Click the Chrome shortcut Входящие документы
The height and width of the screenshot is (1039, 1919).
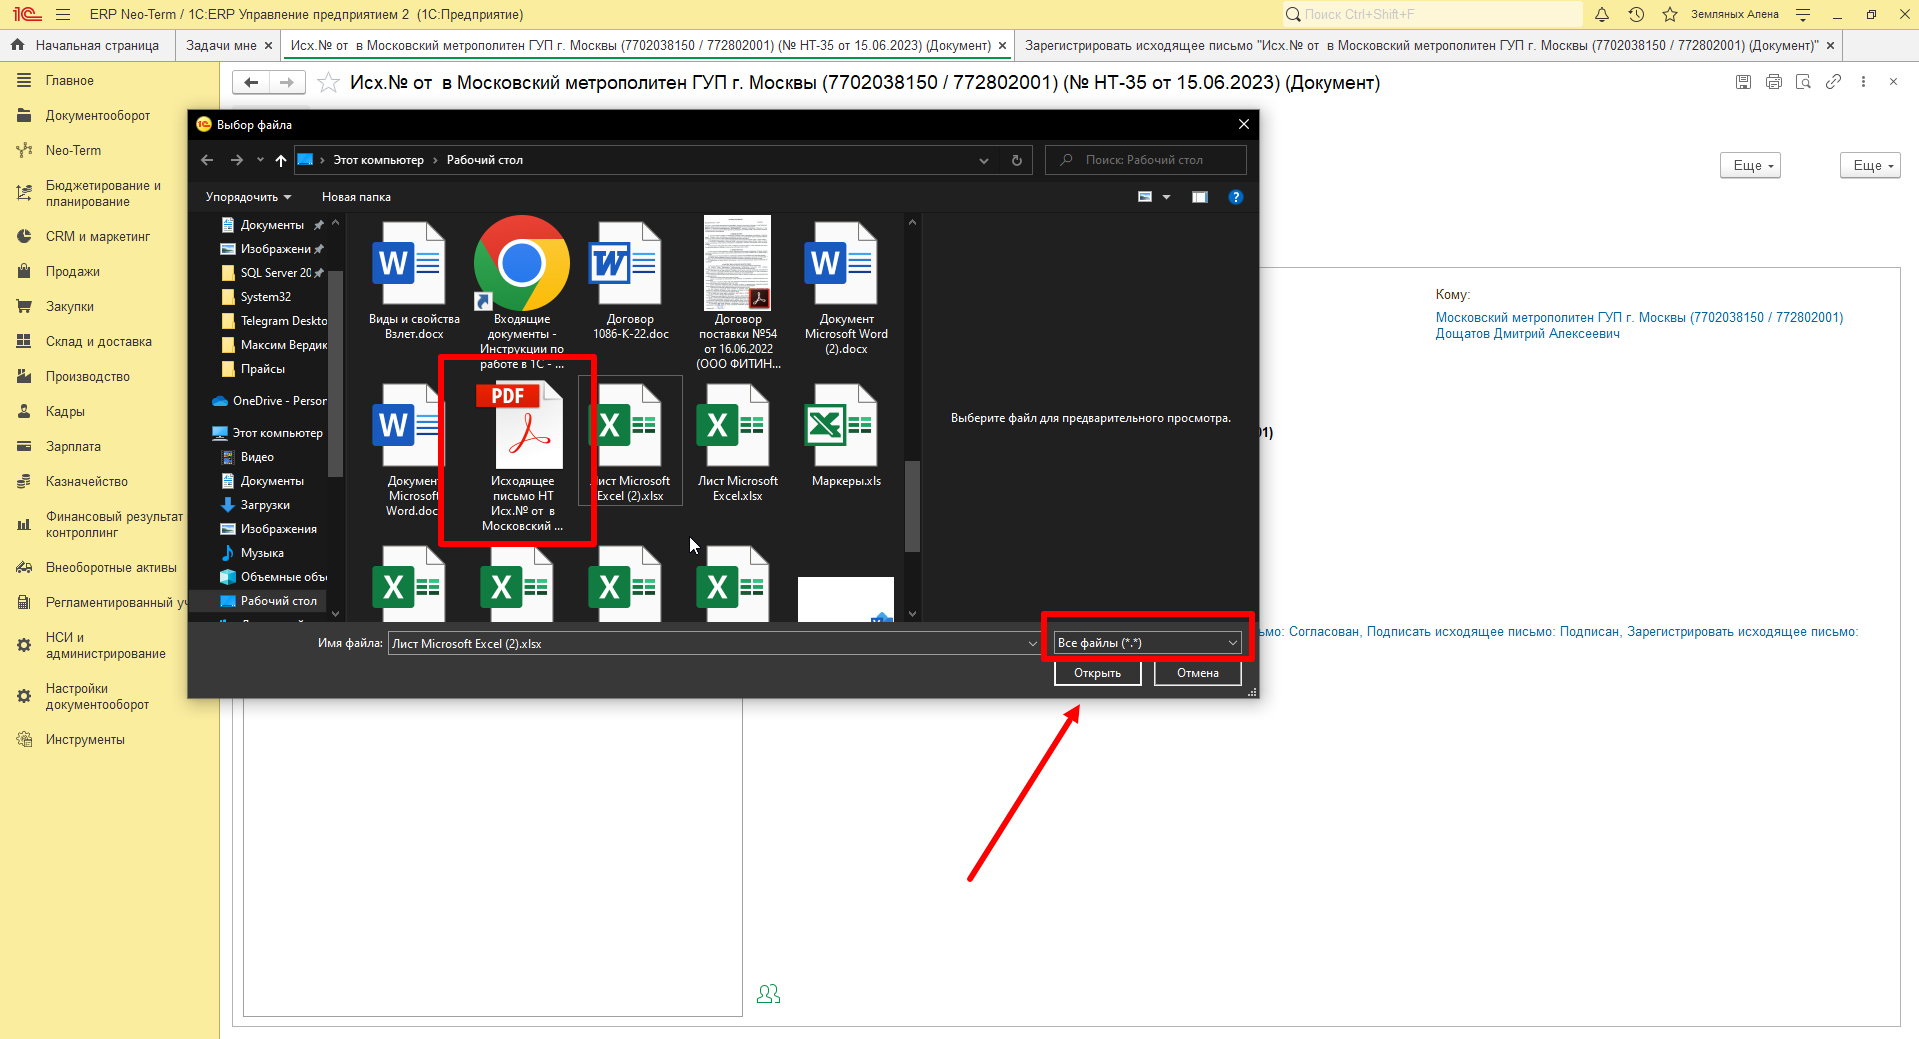(522, 292)
